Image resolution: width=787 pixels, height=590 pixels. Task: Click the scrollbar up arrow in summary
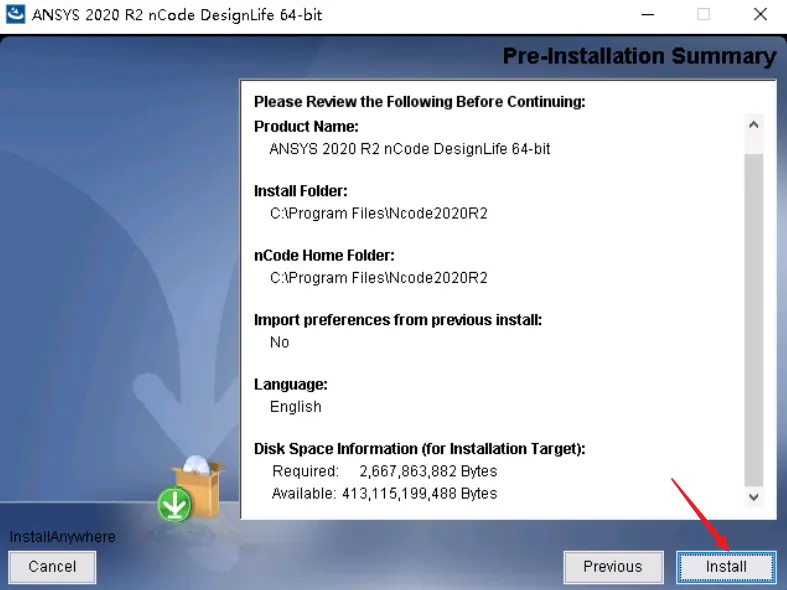pos(753,125)
